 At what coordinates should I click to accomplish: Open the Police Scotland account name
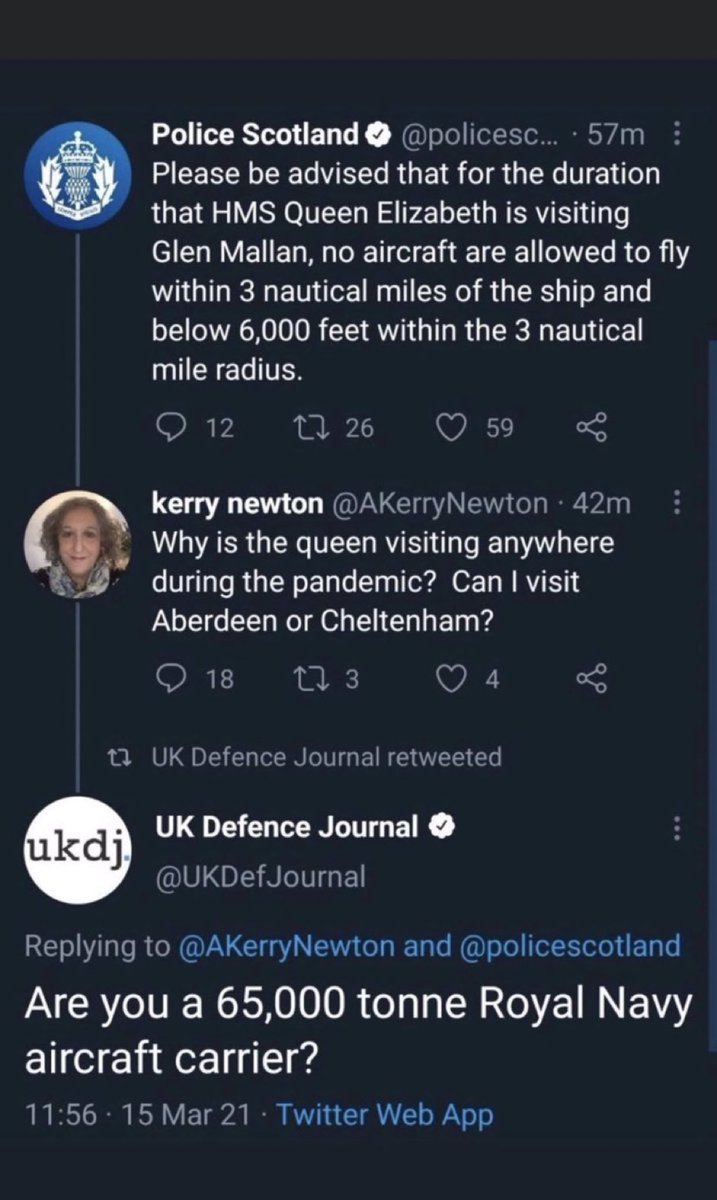click(x=255, y=133)
